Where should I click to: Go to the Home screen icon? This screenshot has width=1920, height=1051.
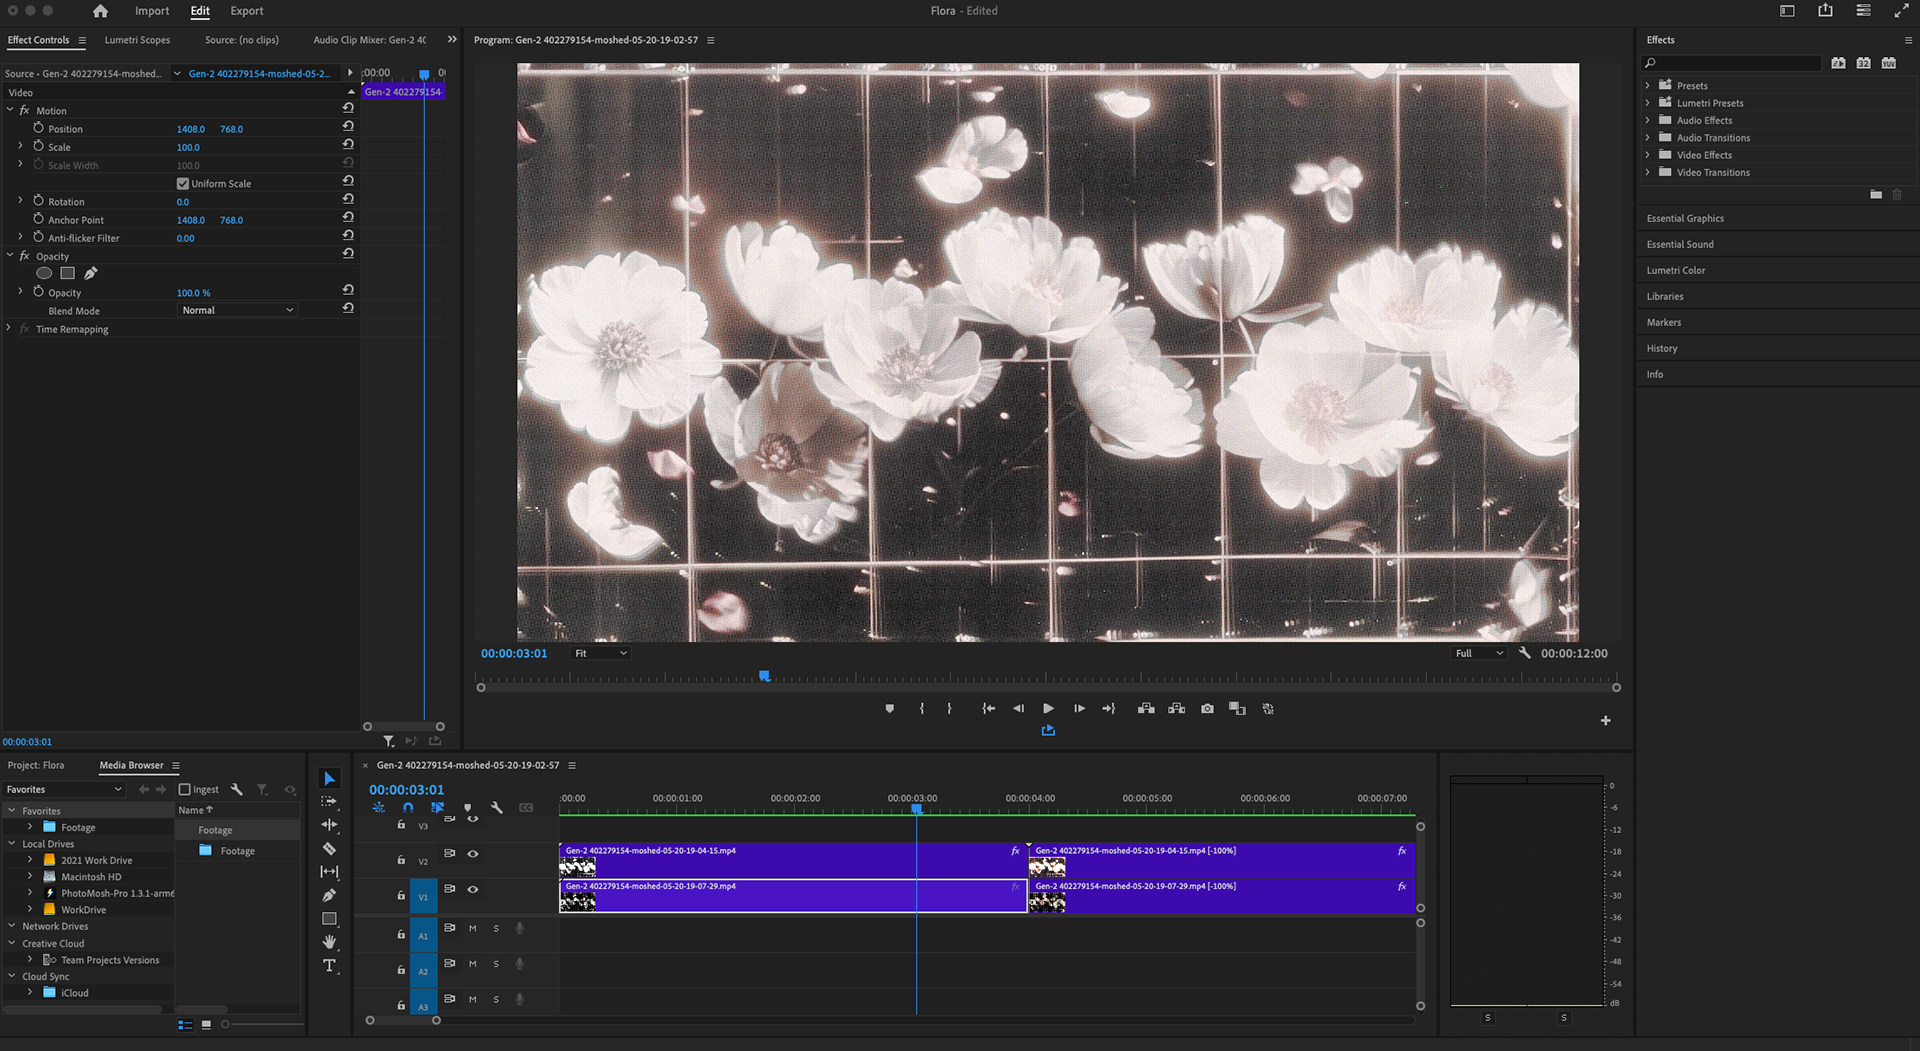pyautogui.click(x=100, y=11)
